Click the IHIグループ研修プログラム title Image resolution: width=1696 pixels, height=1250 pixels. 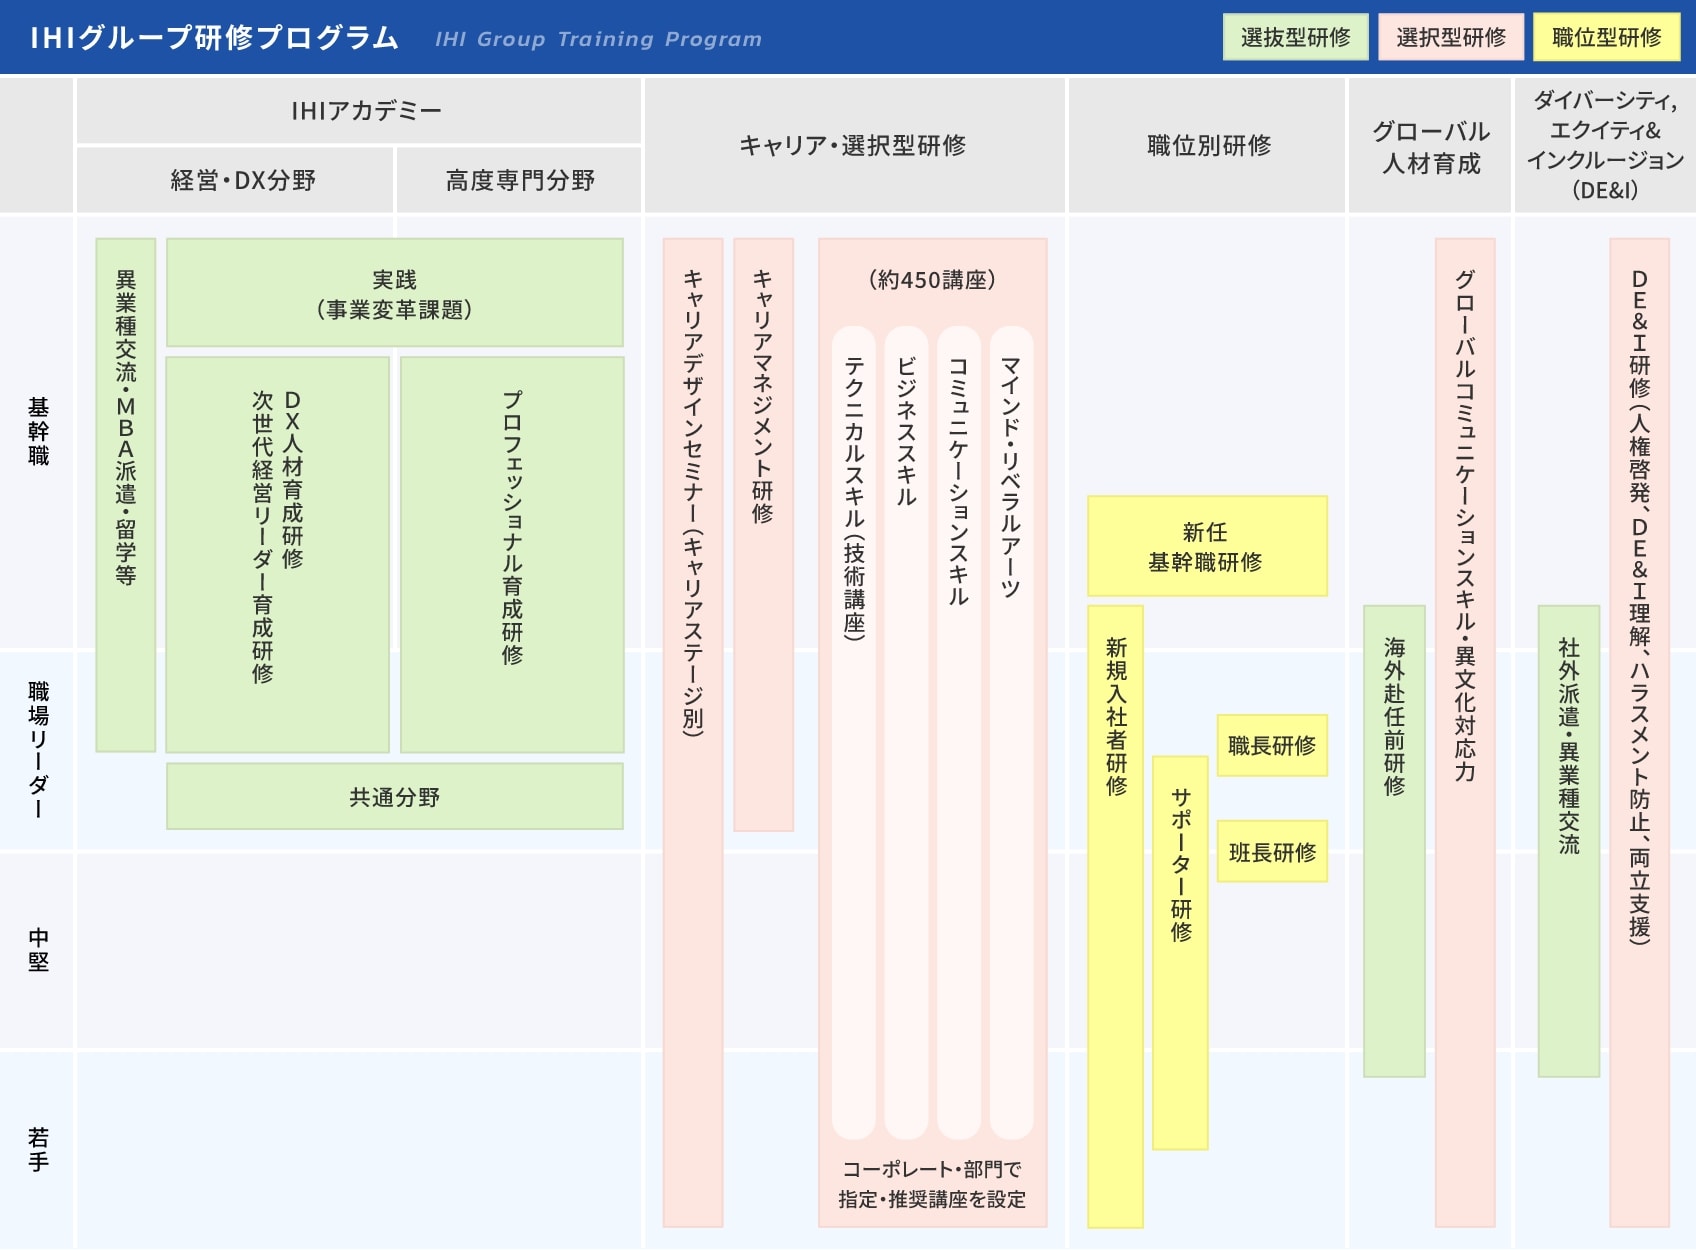tap(214, 38)
